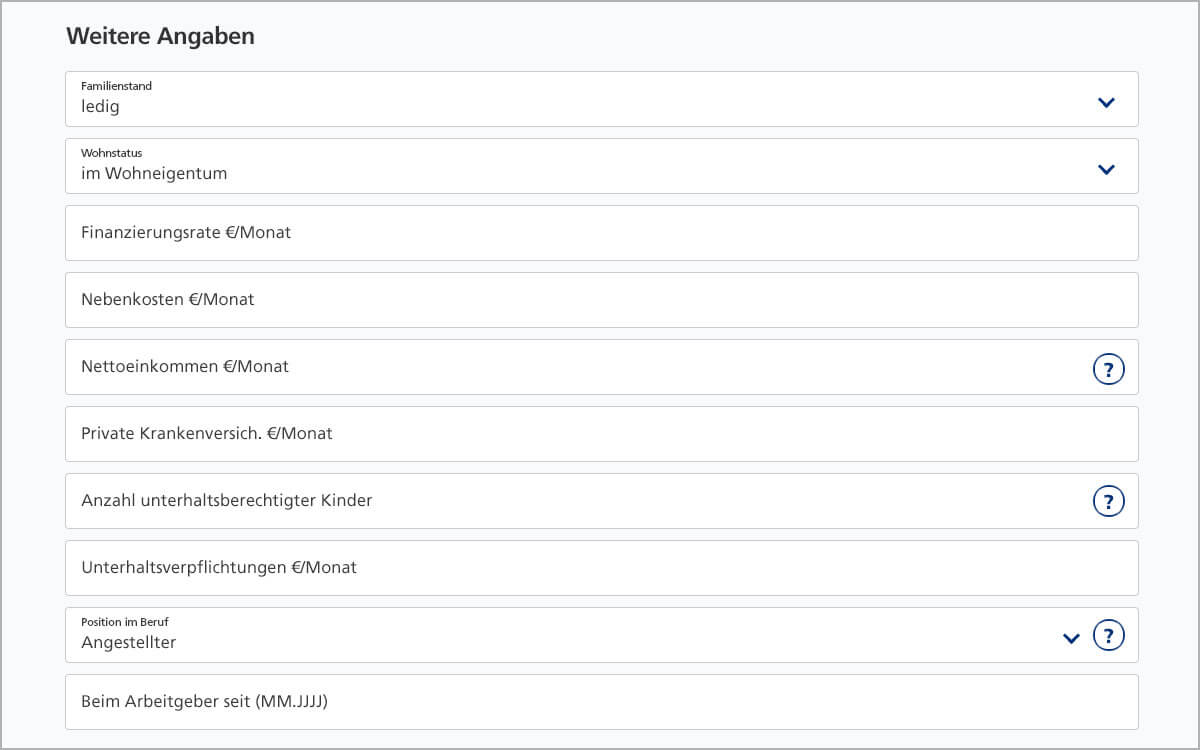Click the Familienstand chevron arrow
The height and width of the screenshot is (750, 1200).
point(1106,102)
